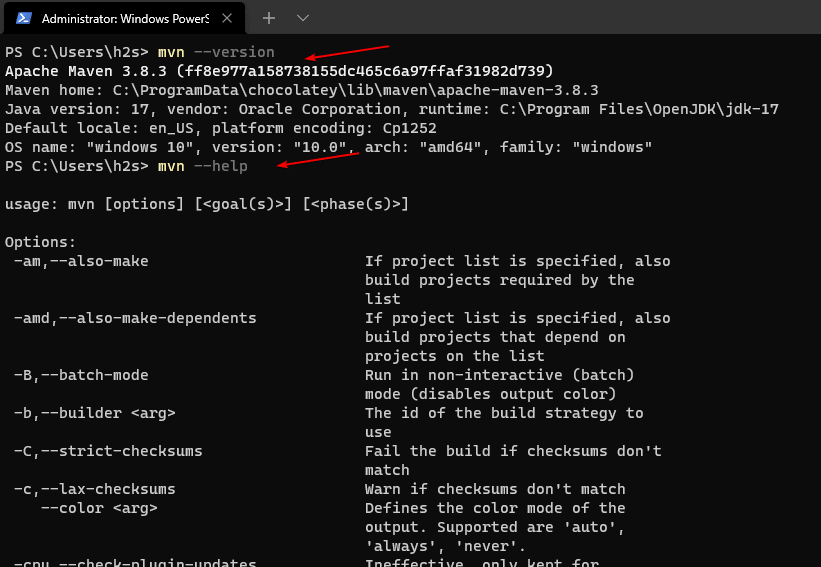
Task: Click 'build projects that depend on' text
Action: 495,337
